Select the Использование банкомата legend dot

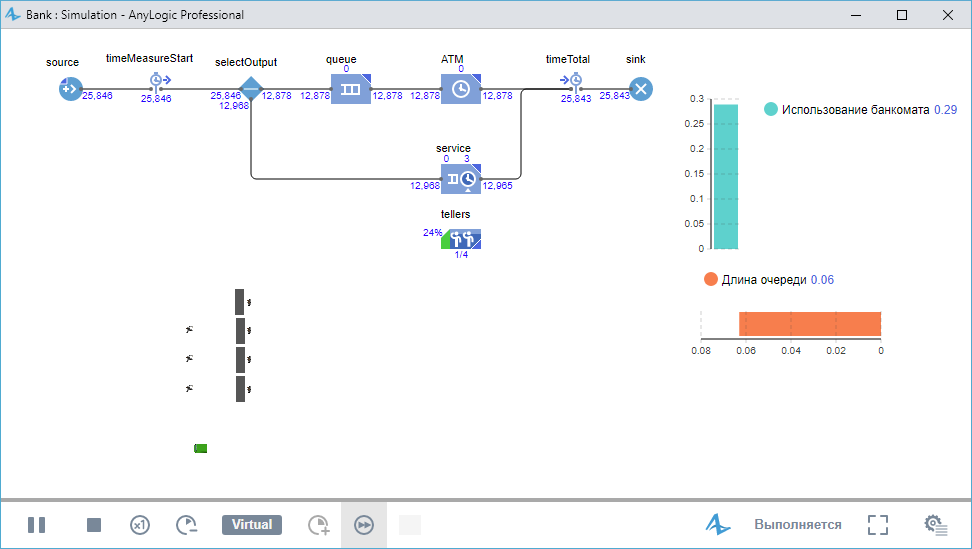click(x=771, y=109)
